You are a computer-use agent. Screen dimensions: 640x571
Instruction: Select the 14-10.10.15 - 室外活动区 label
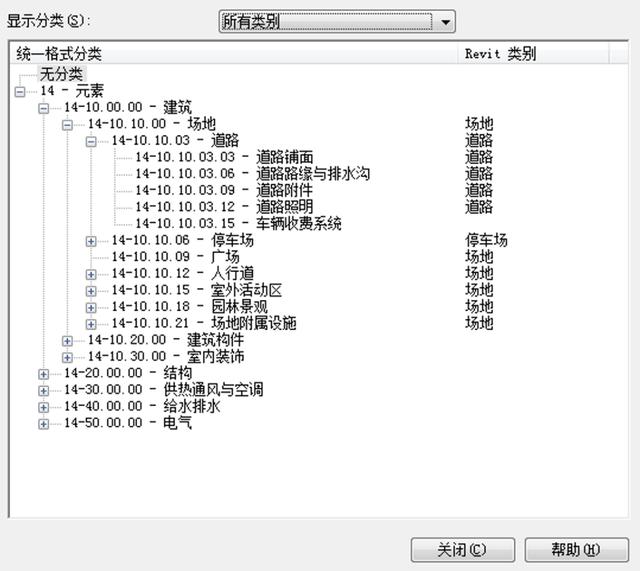click(197, 290)
